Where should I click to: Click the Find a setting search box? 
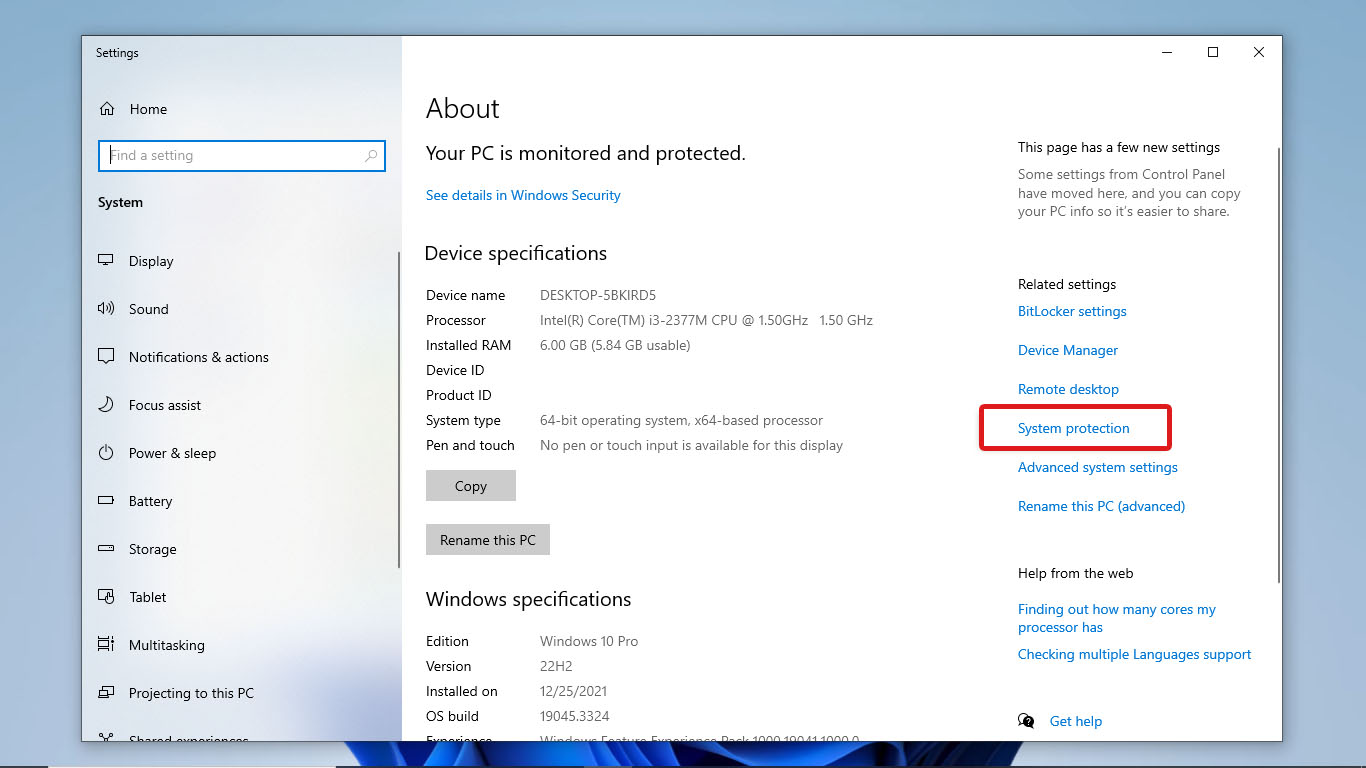coord(241,156)
